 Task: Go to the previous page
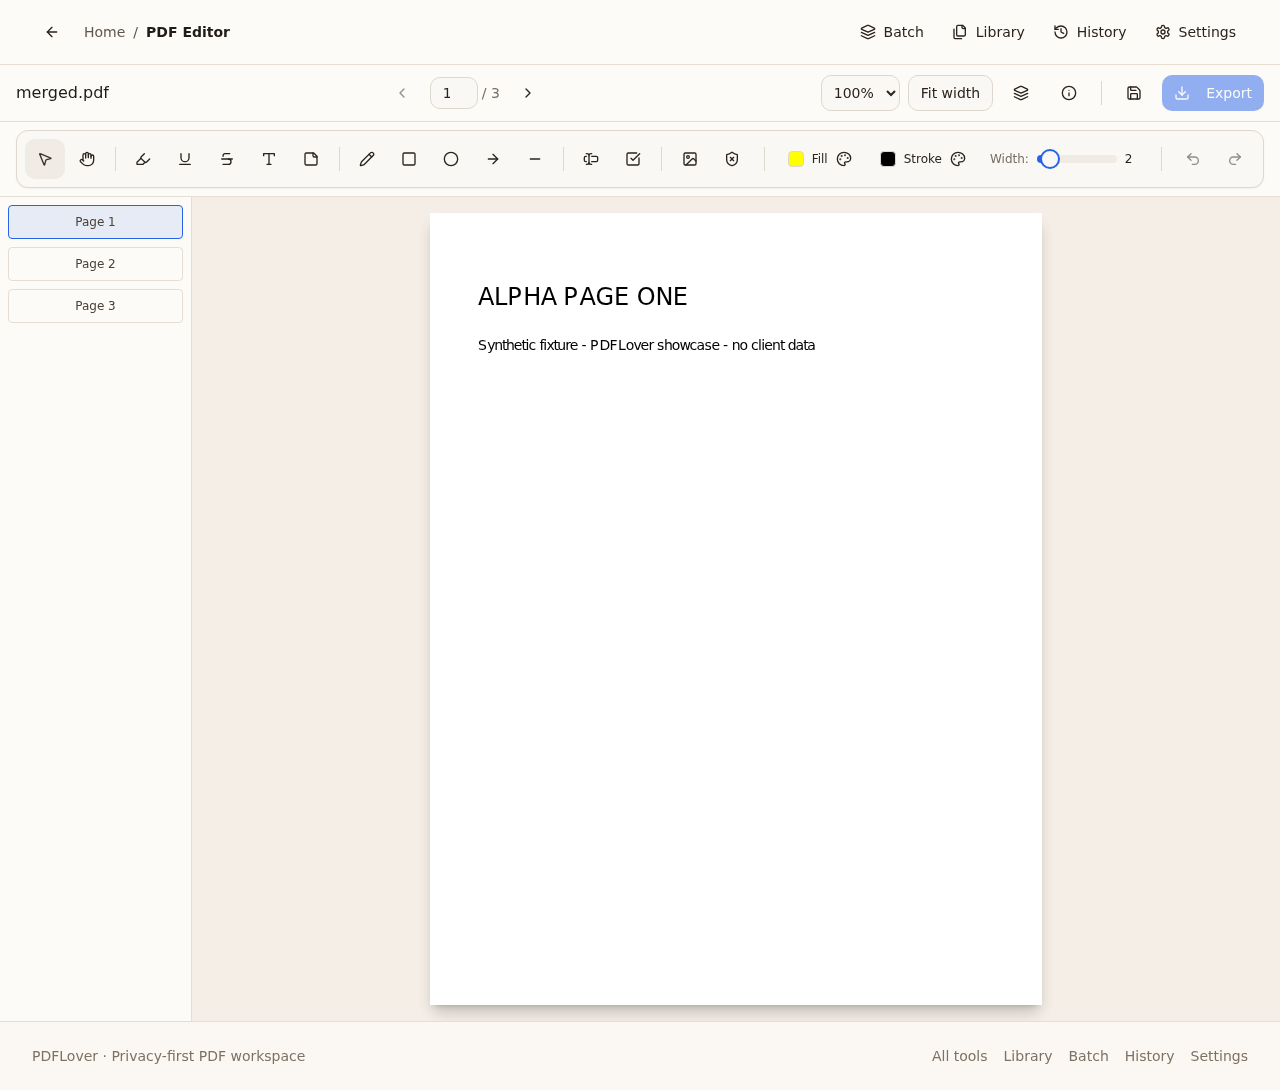pos(402,93)
